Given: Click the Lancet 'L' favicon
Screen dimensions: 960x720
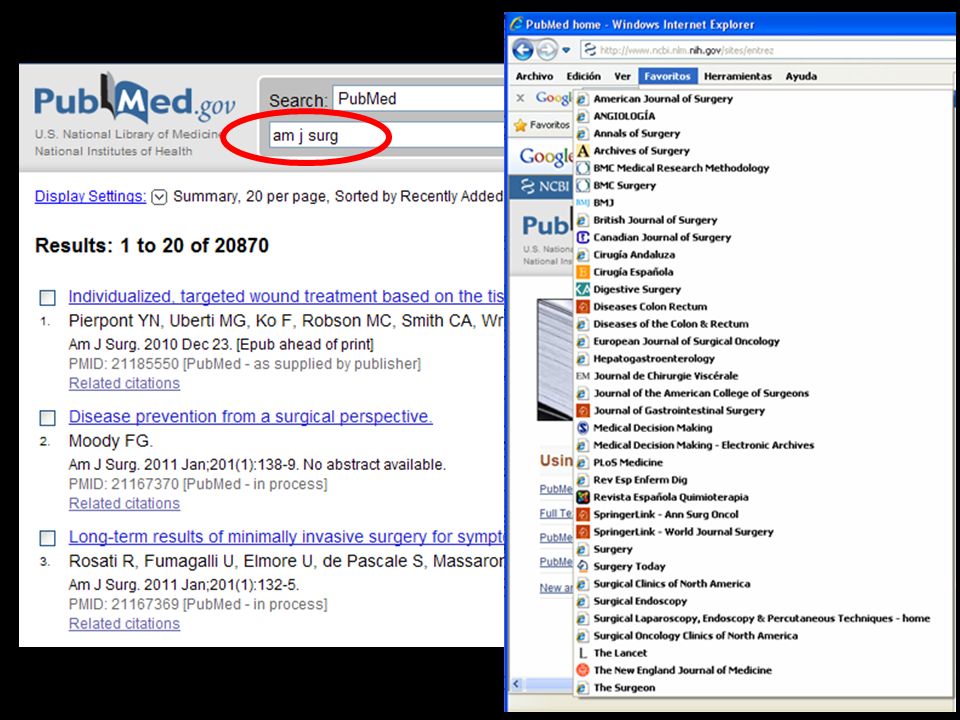Looking at the screenshot, I should click(583, 653).
